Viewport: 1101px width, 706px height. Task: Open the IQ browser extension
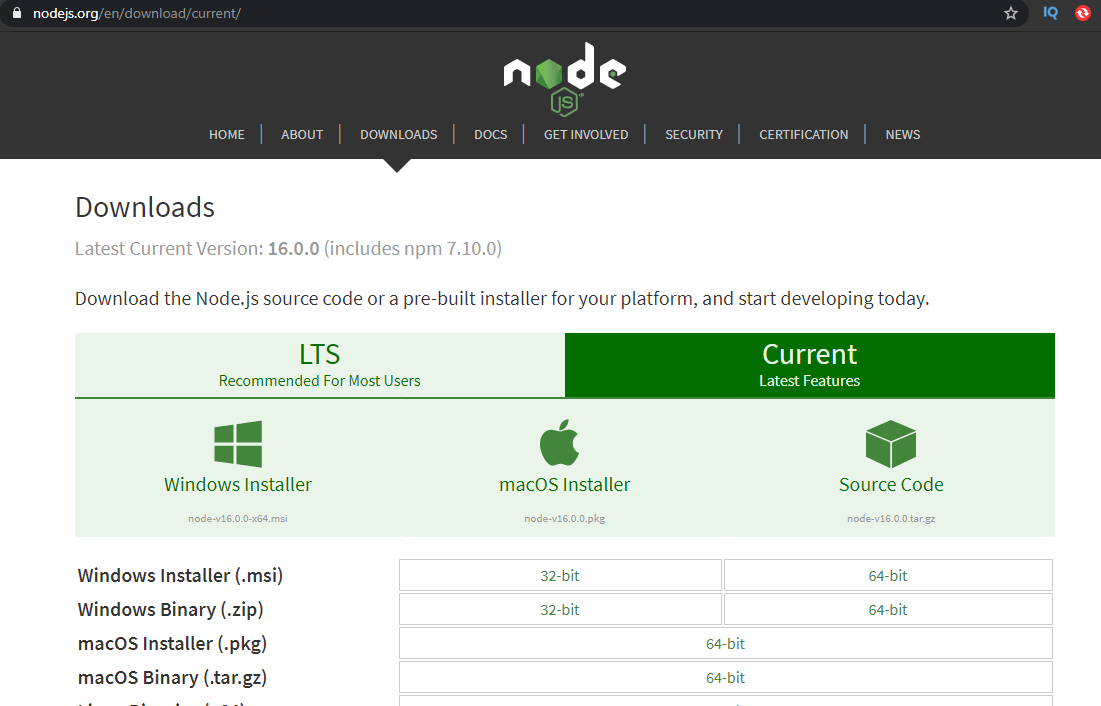(x=1050, y=13)
